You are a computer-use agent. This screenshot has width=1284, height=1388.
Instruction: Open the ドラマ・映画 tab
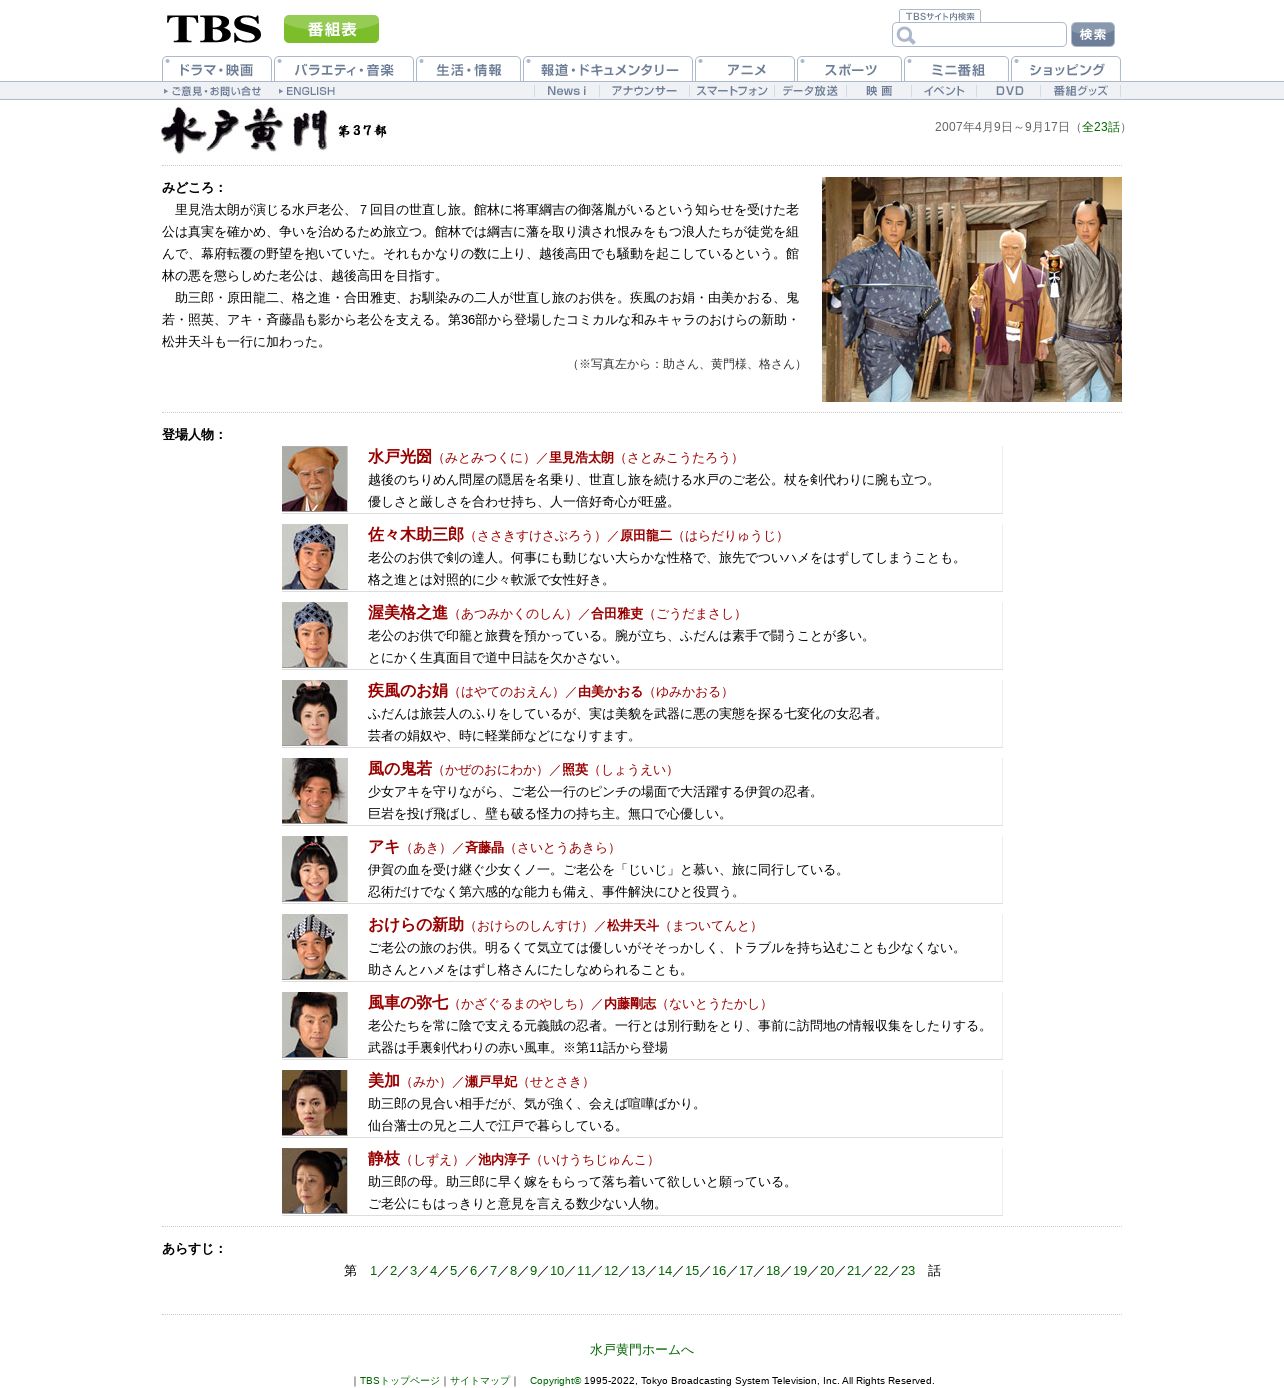pyautogui.click(x=217, y=69)
